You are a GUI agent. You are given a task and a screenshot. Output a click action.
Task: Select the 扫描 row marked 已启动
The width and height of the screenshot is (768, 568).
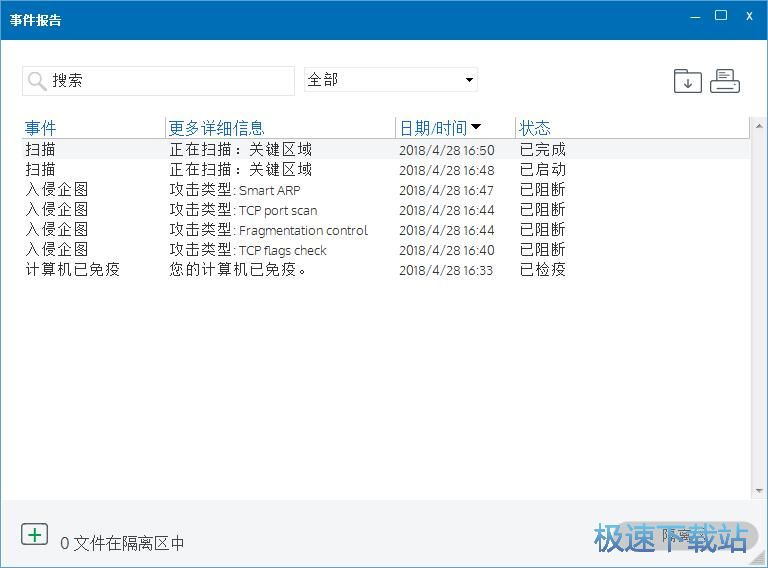point(300,170)
